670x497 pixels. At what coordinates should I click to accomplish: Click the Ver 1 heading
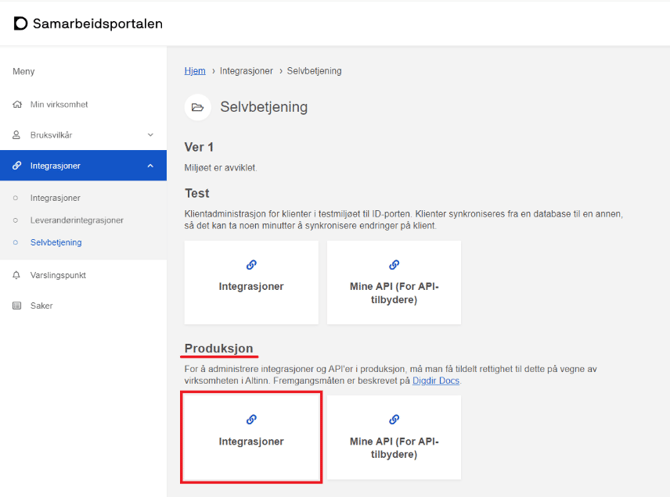pos(199,147)
